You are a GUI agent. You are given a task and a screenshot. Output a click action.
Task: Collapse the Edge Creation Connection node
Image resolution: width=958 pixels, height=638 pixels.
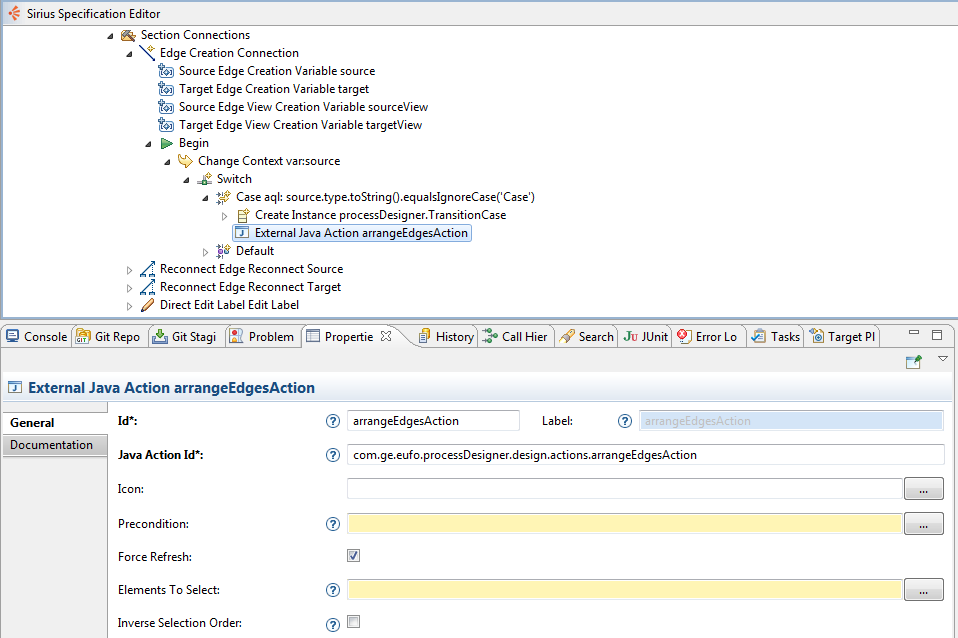click(x=129, y=54)
